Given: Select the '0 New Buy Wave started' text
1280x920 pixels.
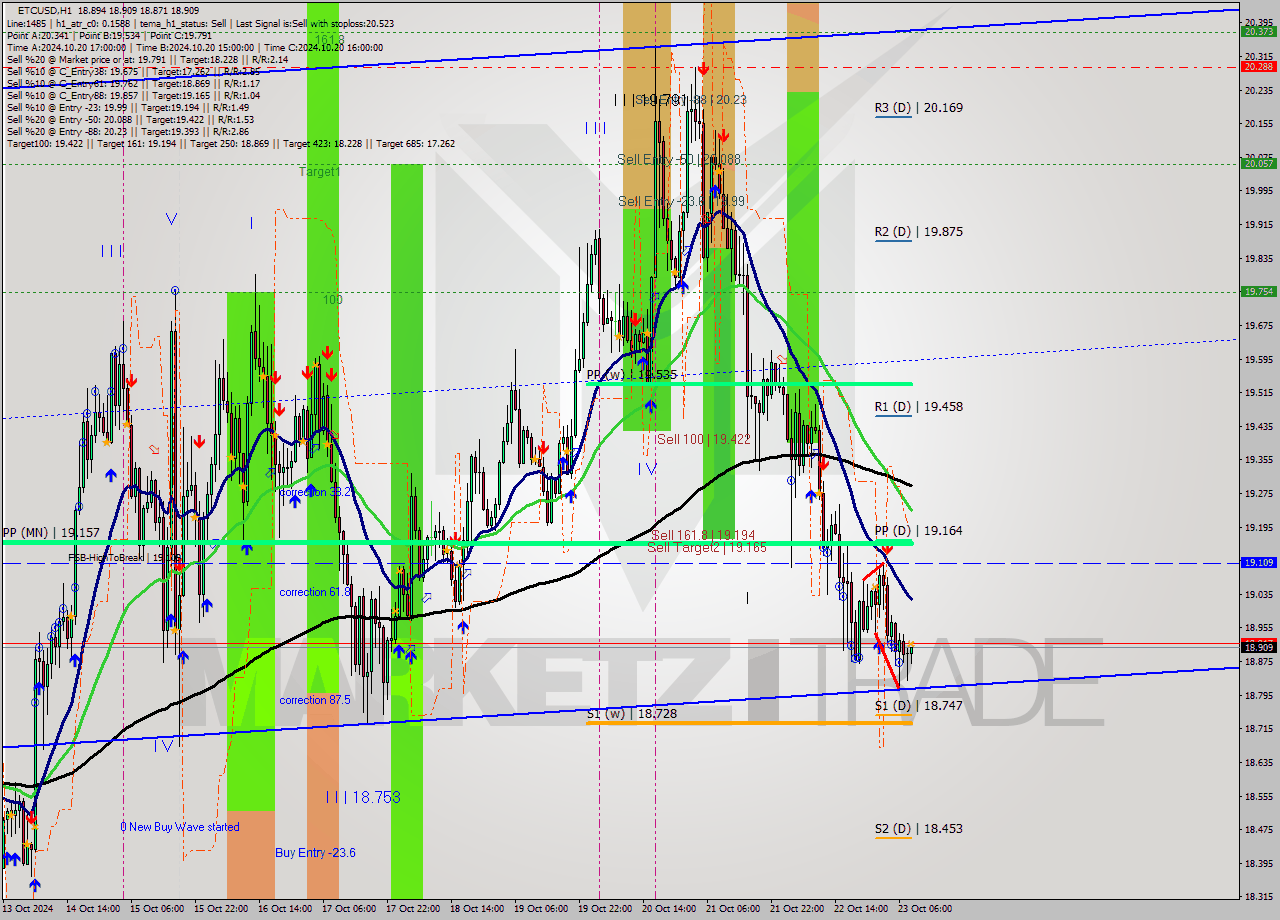Looking at the screenshot, I should pos(180,827).
